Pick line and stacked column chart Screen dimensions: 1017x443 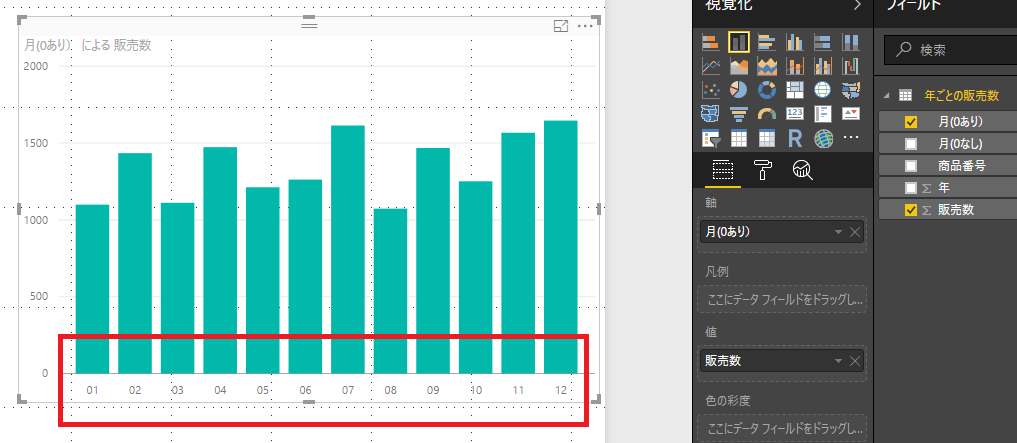795,66
